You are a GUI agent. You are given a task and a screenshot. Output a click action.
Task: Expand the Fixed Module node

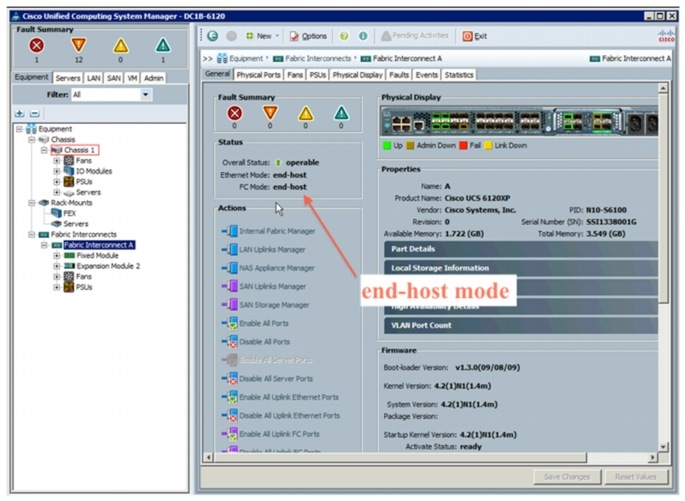pos(57,256)
